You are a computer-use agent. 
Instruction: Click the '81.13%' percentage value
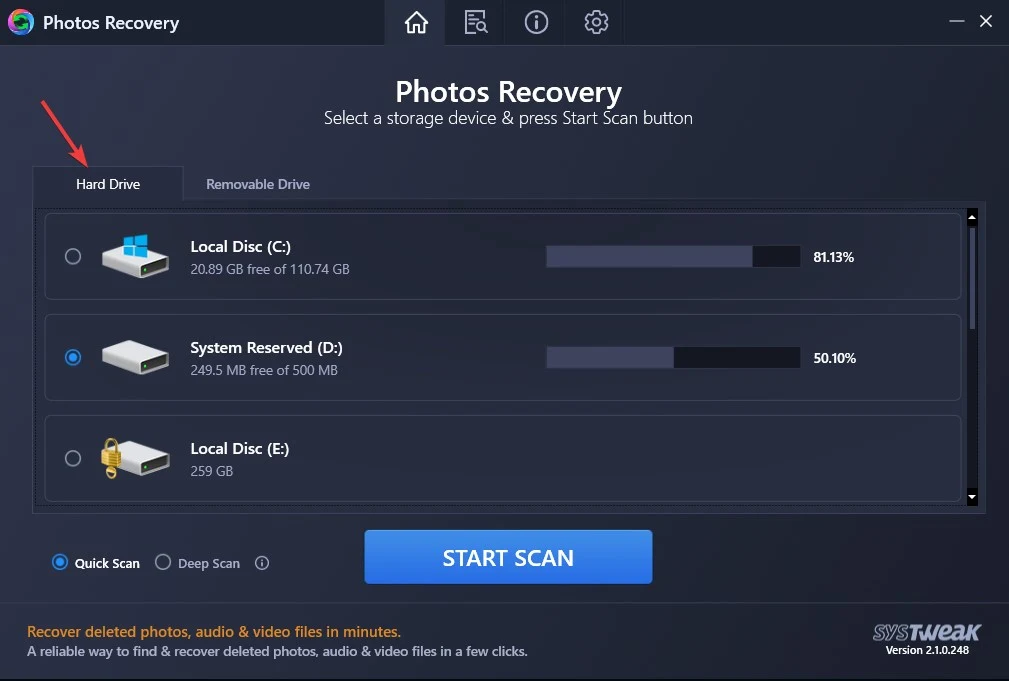click(x=833, y=257)
